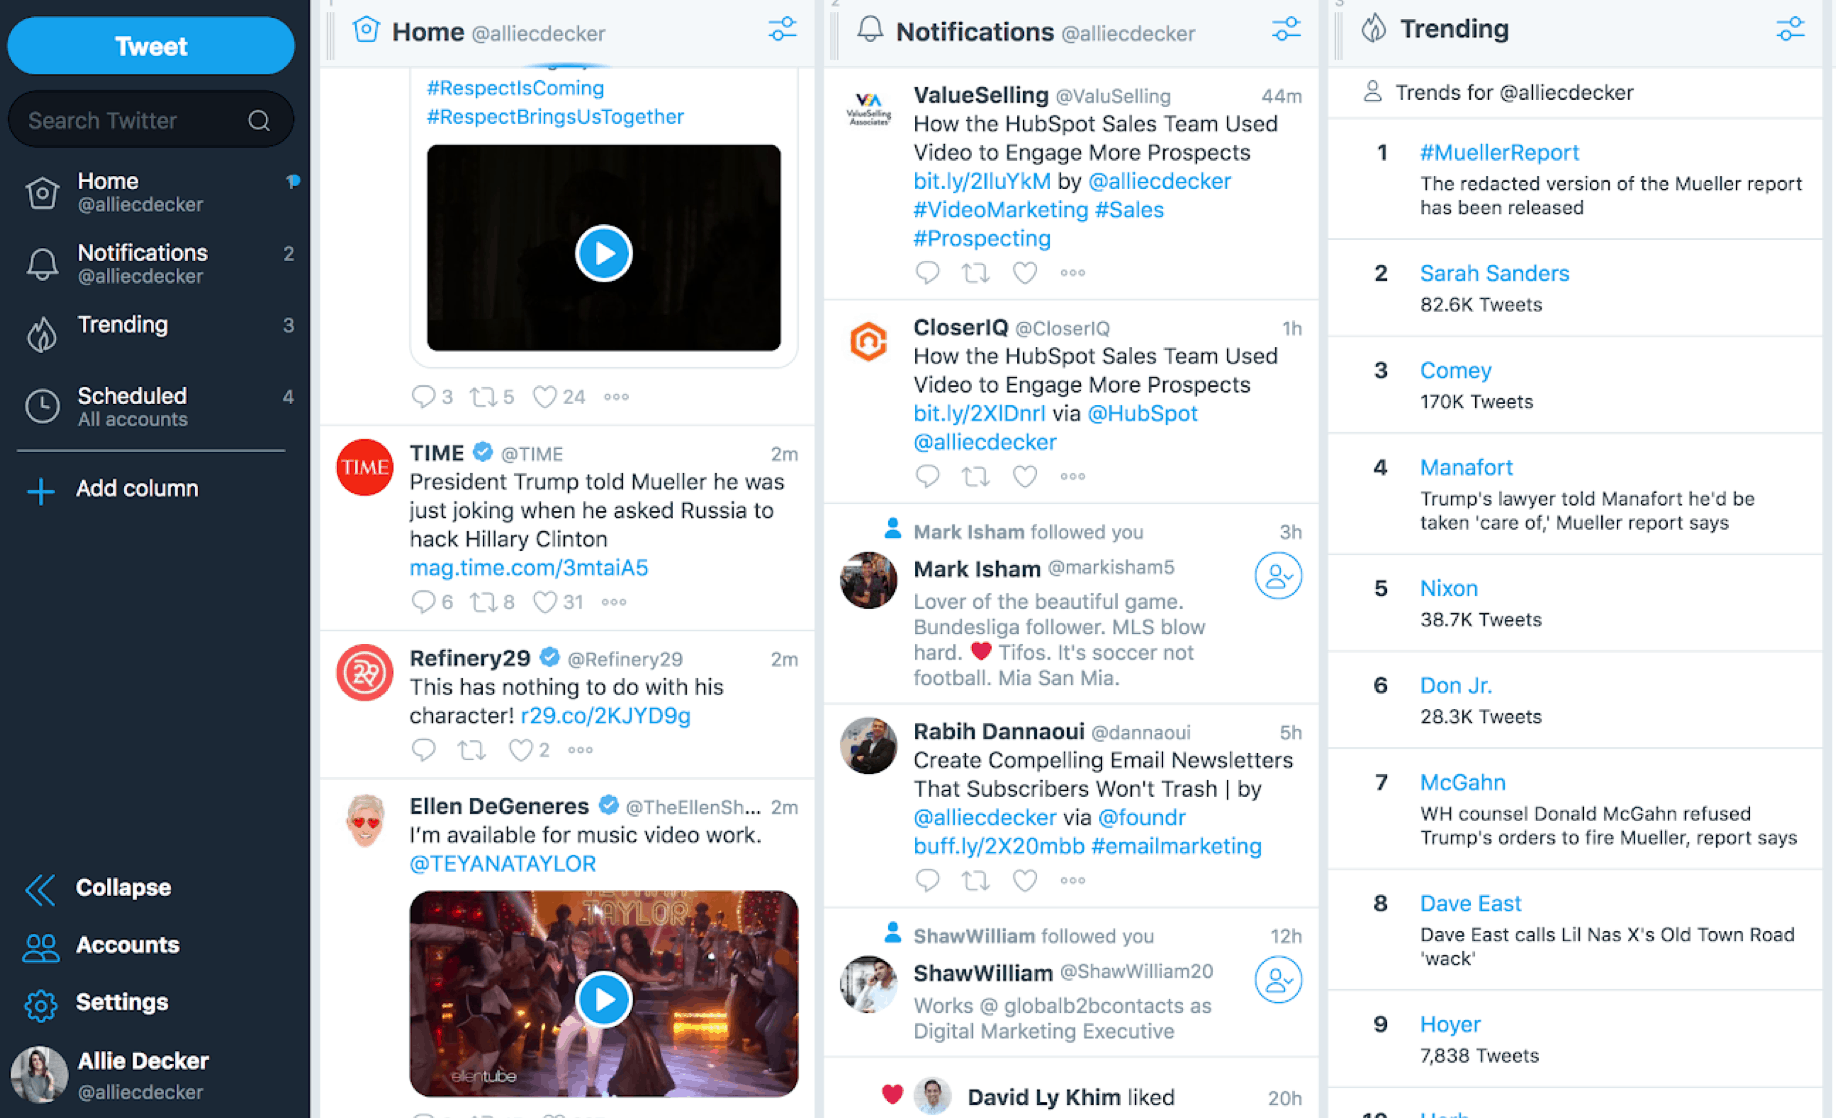This screenshot has width=1836, height=1118.
Task: Click the Trending column flame icon
Action: tap(1374, 28)
